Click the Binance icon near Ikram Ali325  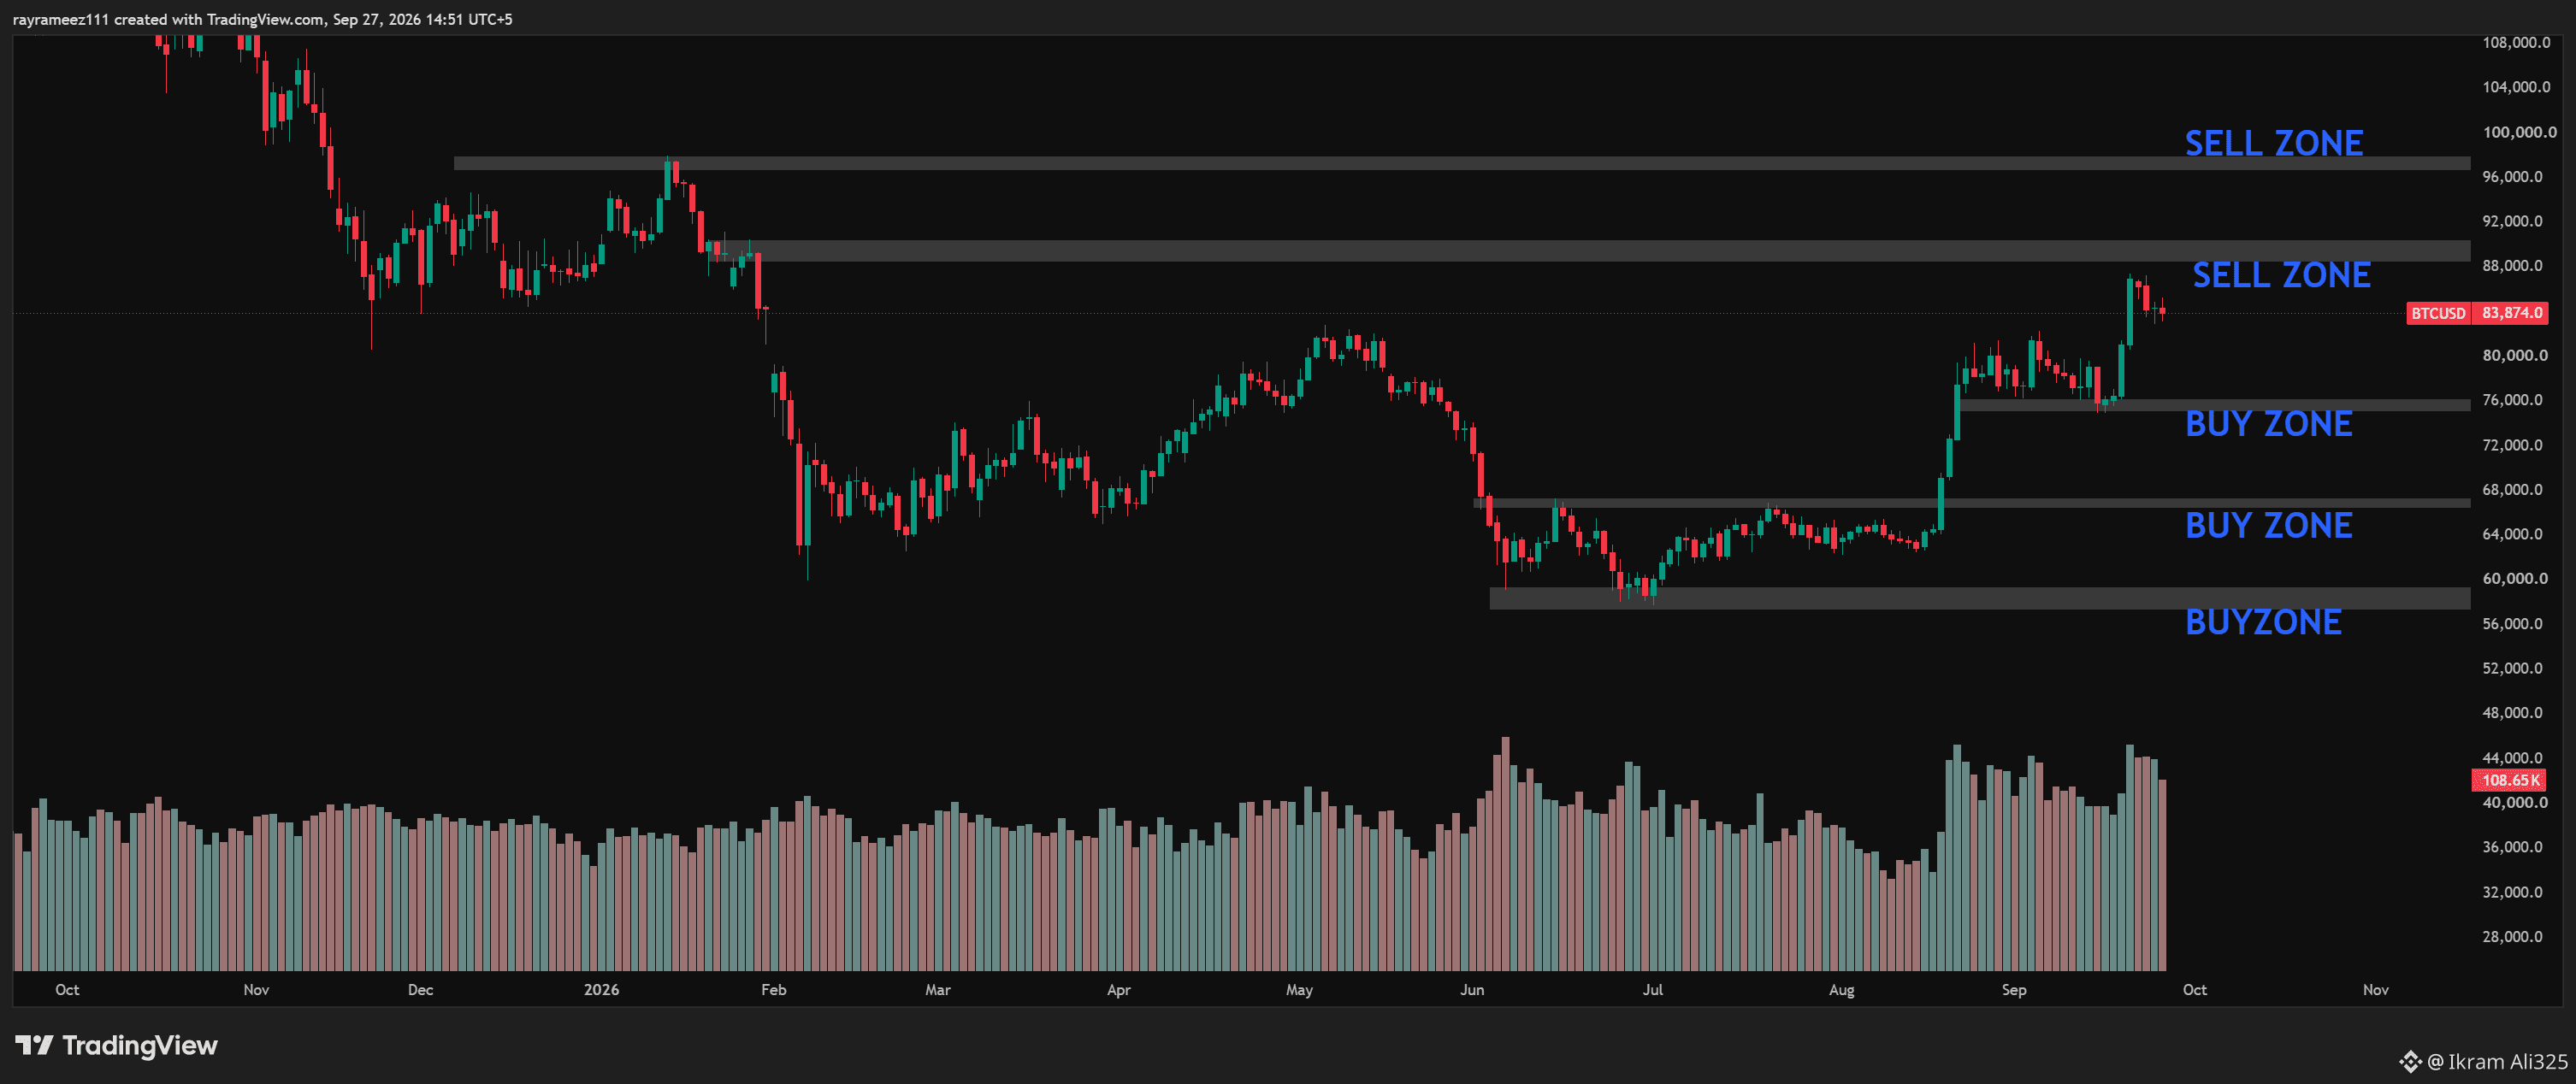pyautogui.click(x=2410, y=1061)
